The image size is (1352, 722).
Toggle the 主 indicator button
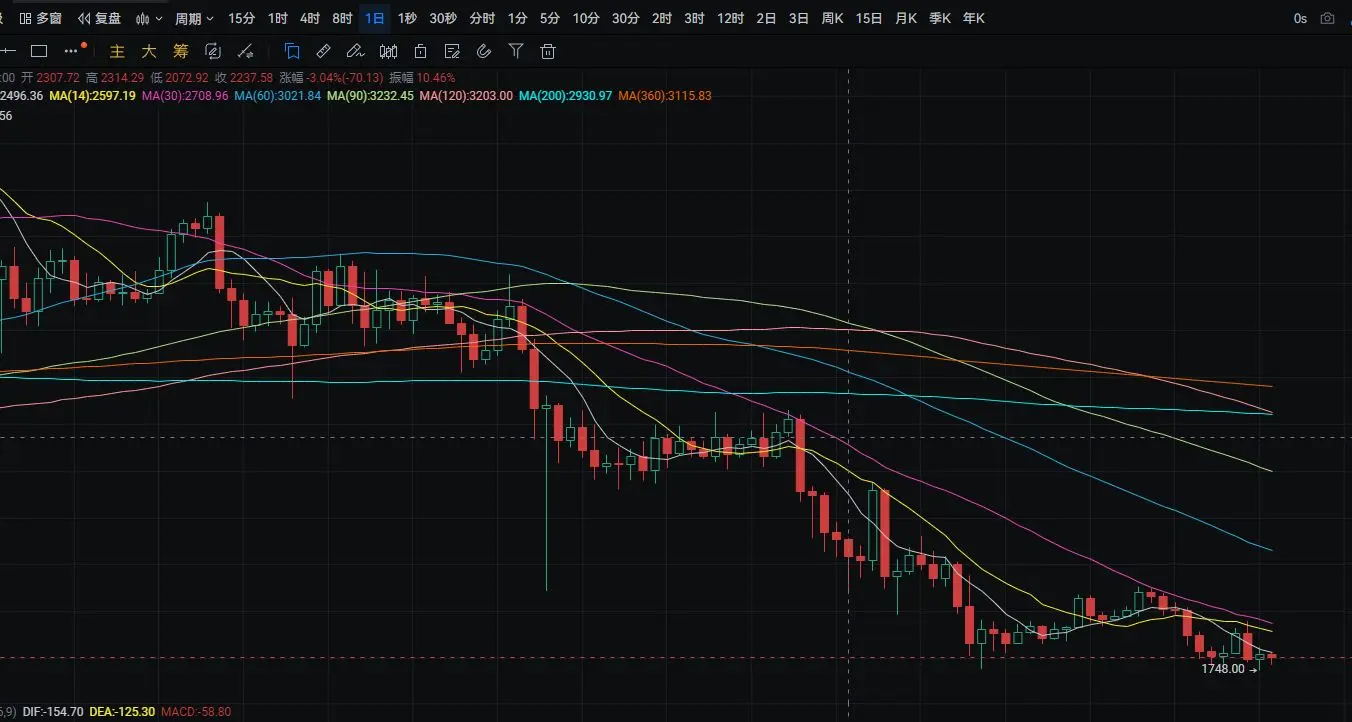[x=117, y=51]
